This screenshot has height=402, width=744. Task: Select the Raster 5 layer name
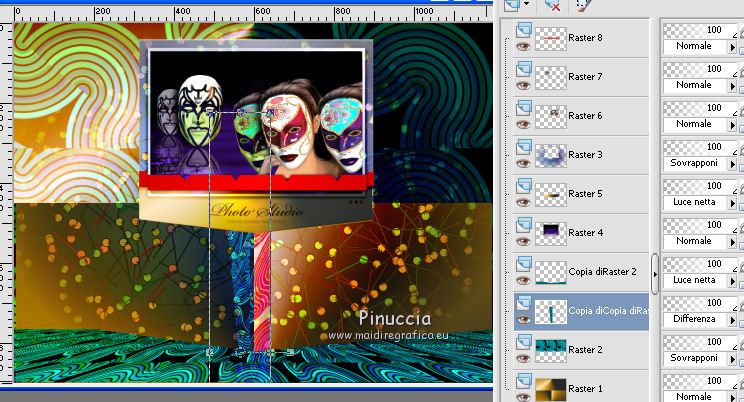click(x=585, y=194)
